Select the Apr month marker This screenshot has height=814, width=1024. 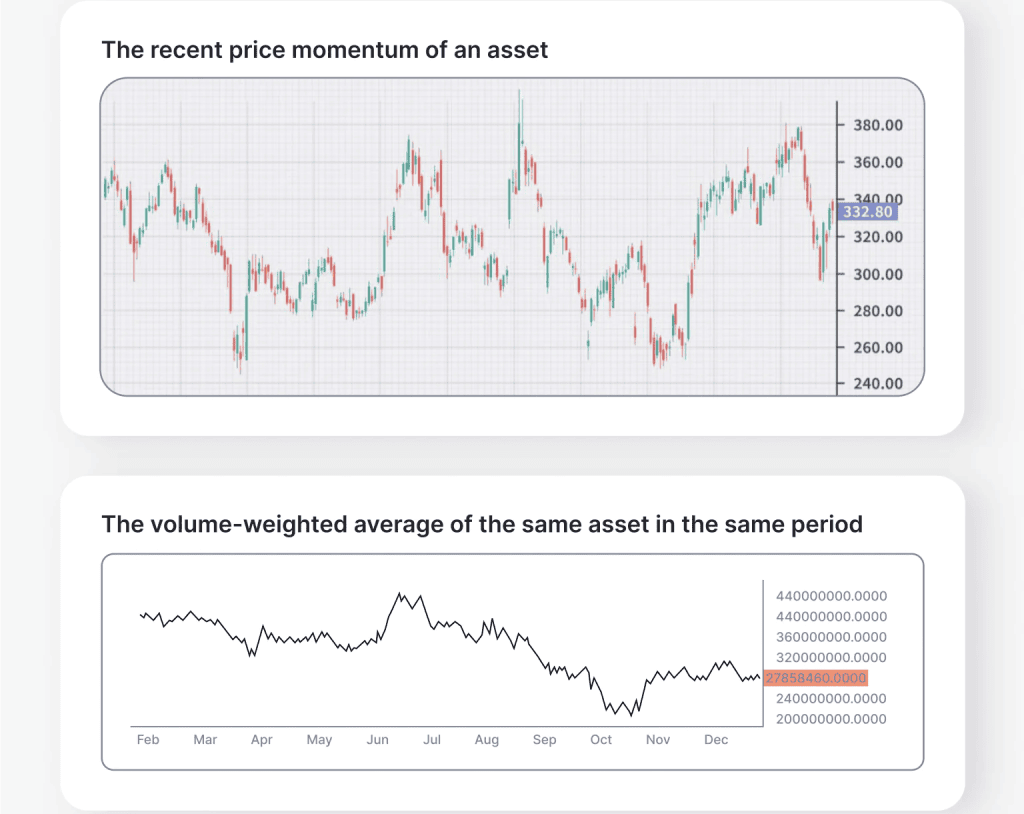pyautogui.click(x=262, y=740)
